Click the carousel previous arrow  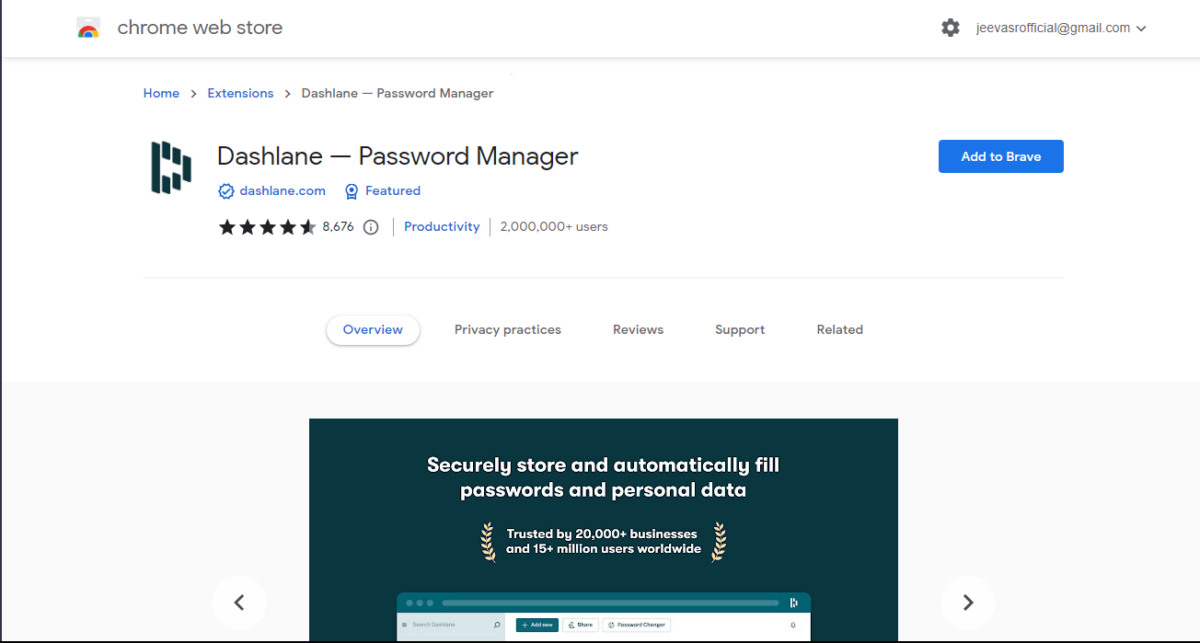pyautogui.click(x=239, y=602)
